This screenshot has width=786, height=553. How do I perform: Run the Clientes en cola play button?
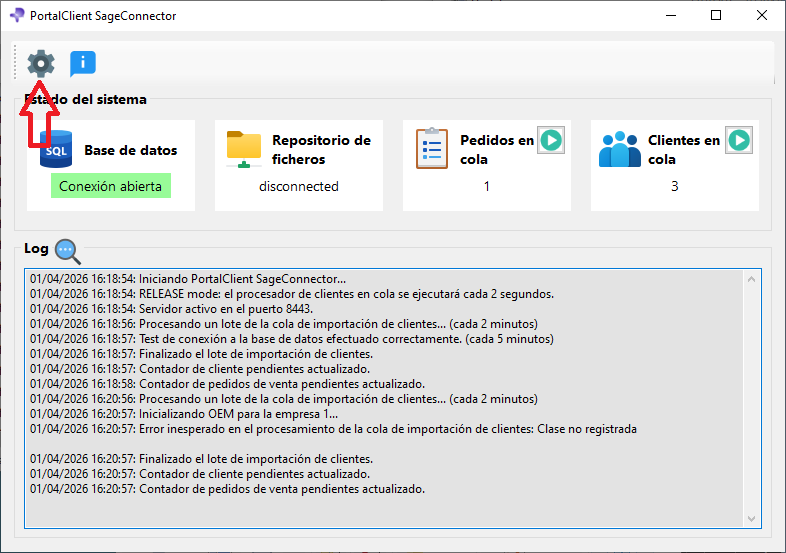(739, 140)
